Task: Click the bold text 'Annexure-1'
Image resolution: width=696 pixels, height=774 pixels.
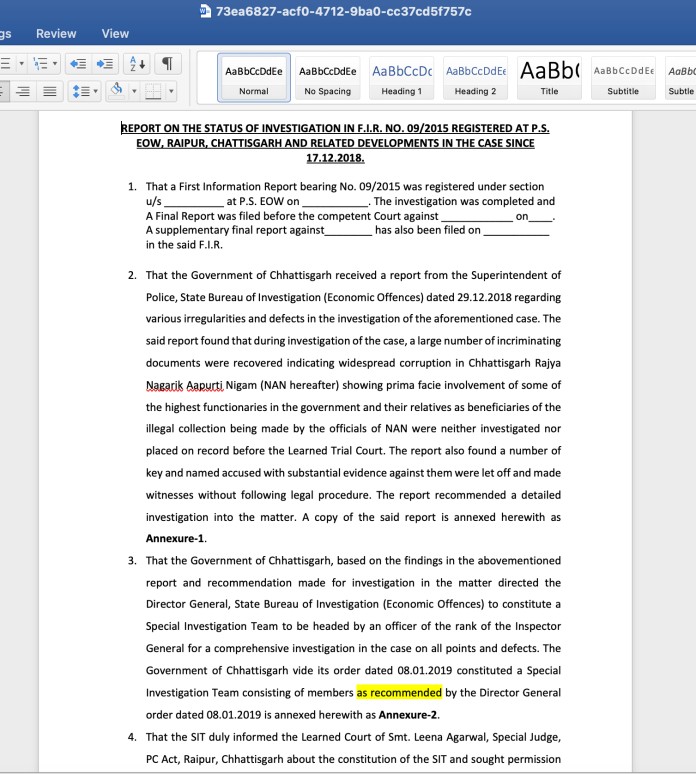Action: [x=175, y=539]
